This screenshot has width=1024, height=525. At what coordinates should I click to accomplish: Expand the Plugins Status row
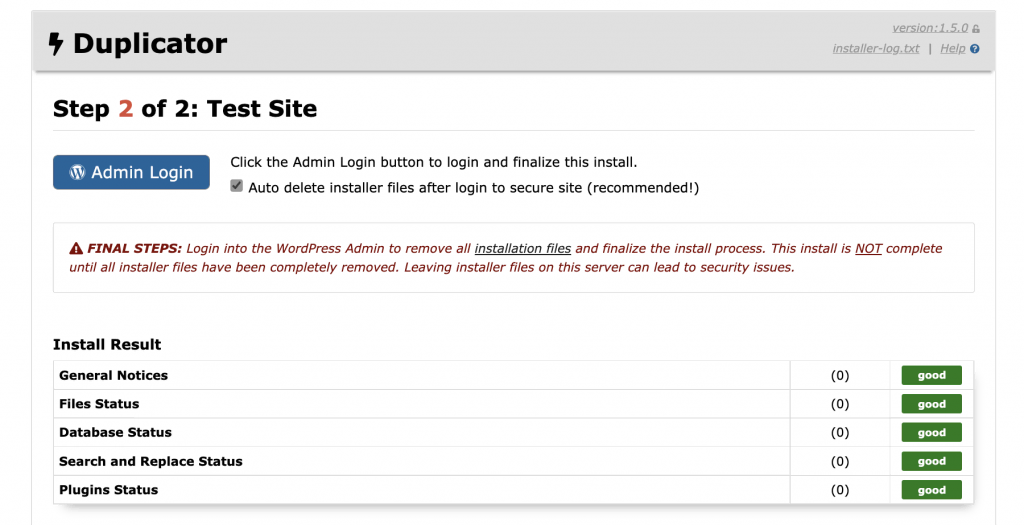pyautogui.click(x=108, y=490)
